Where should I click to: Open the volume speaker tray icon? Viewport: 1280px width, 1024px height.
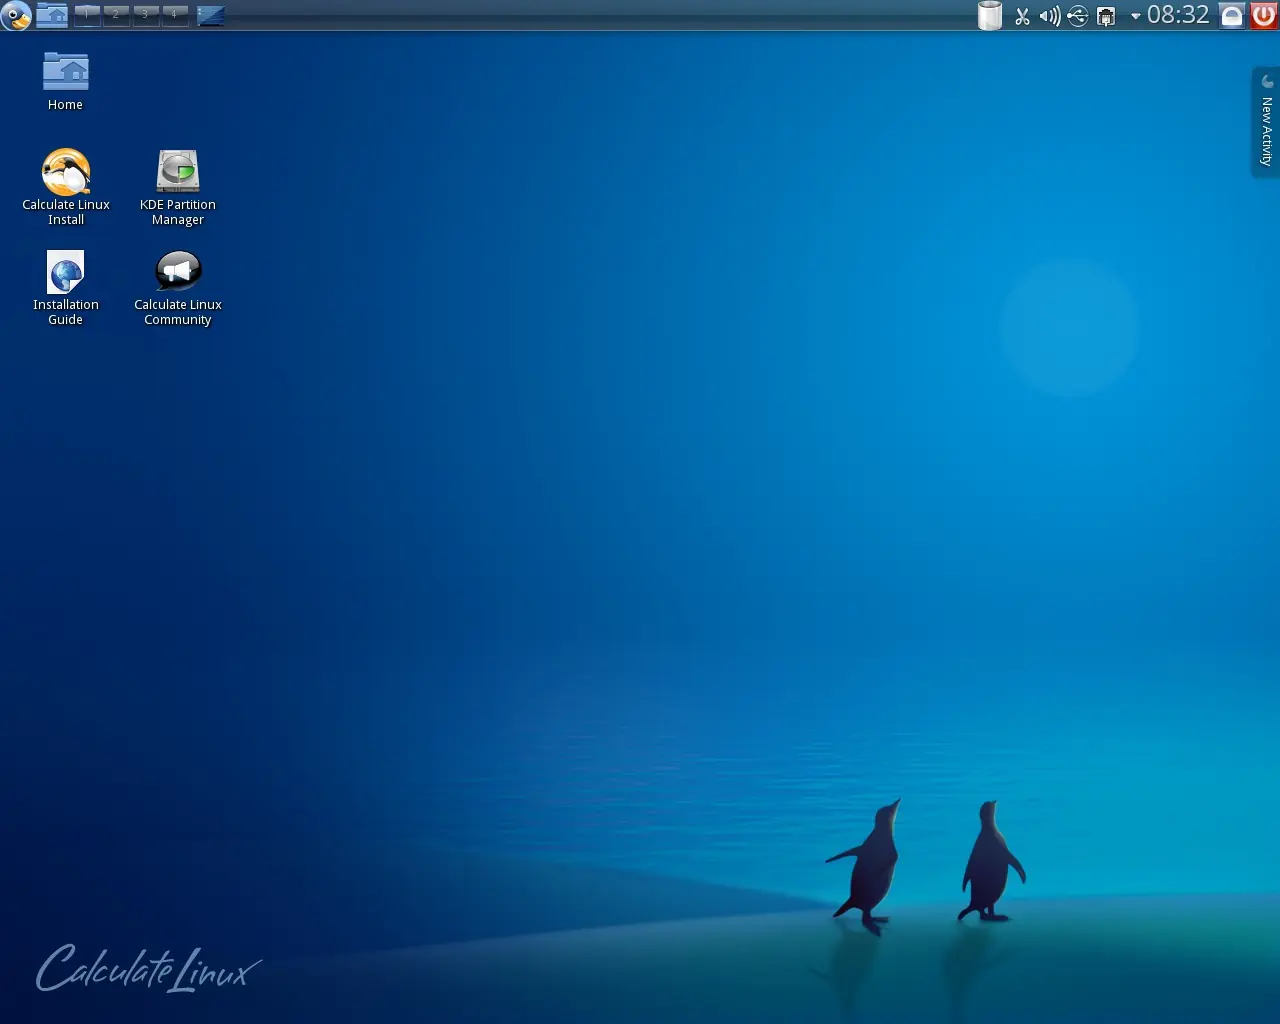pyautogui.click(x=1050, y=16)
